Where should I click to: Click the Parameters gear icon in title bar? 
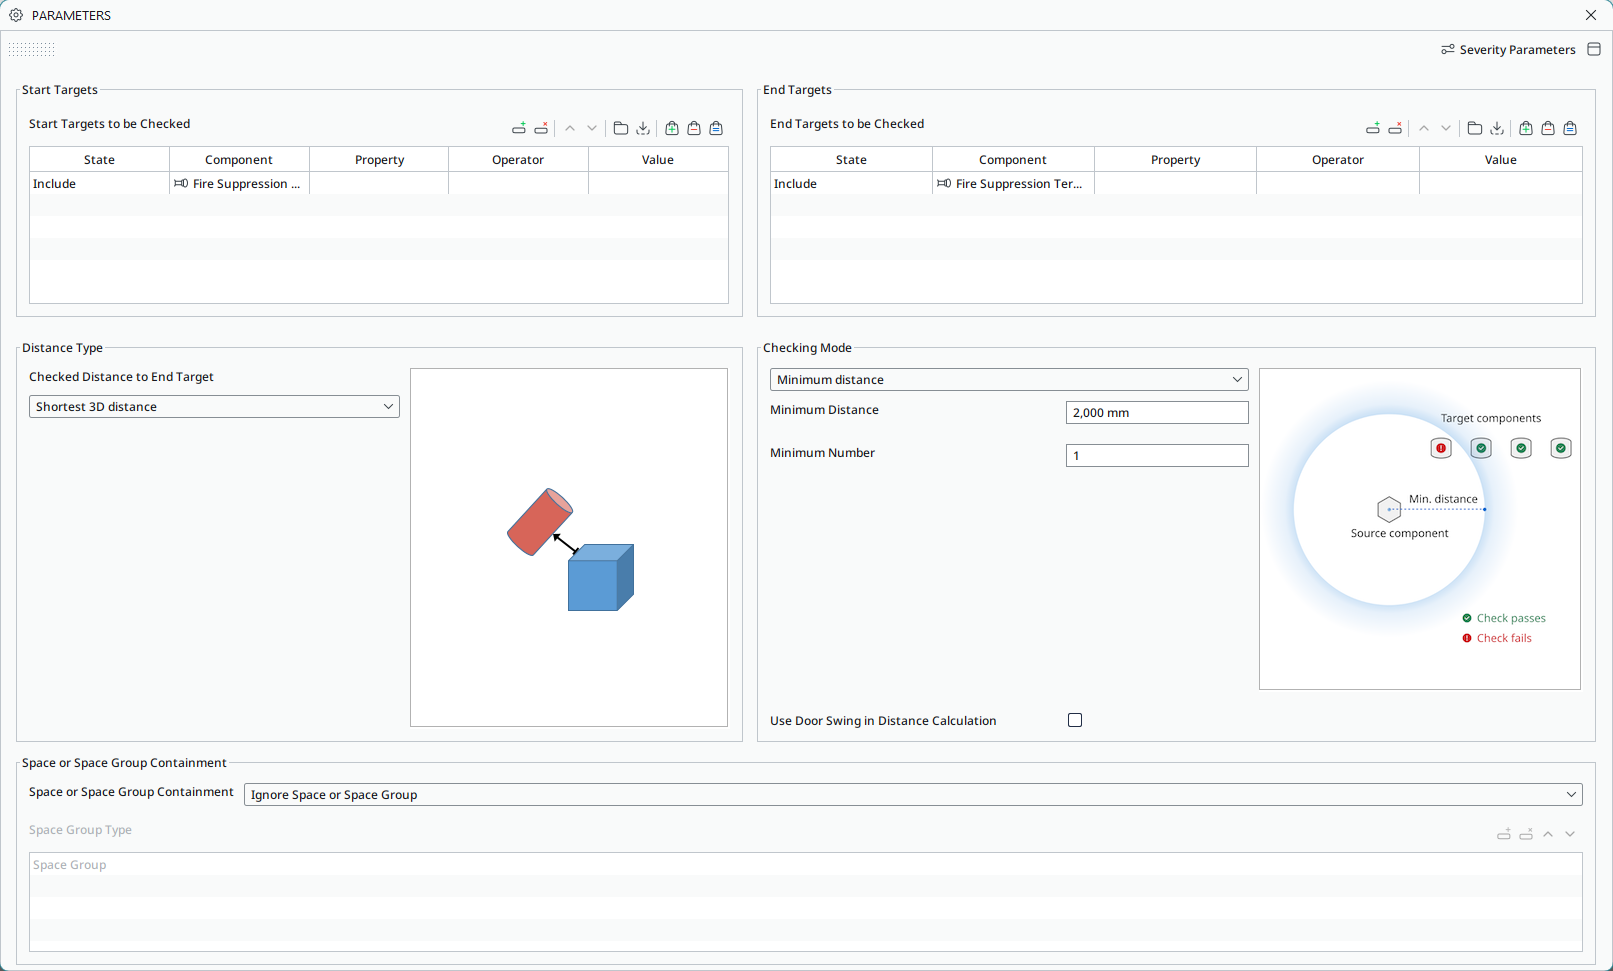[16, 15]
